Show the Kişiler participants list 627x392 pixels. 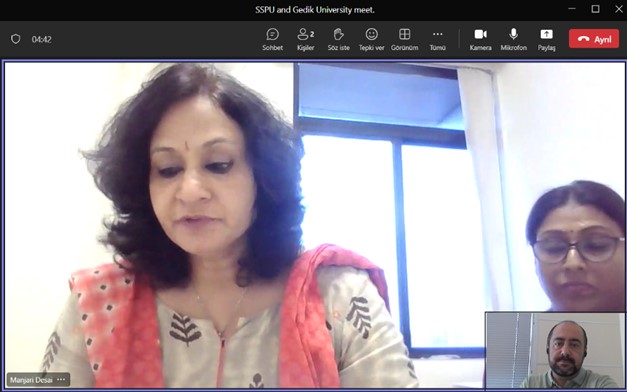[306, 39]
